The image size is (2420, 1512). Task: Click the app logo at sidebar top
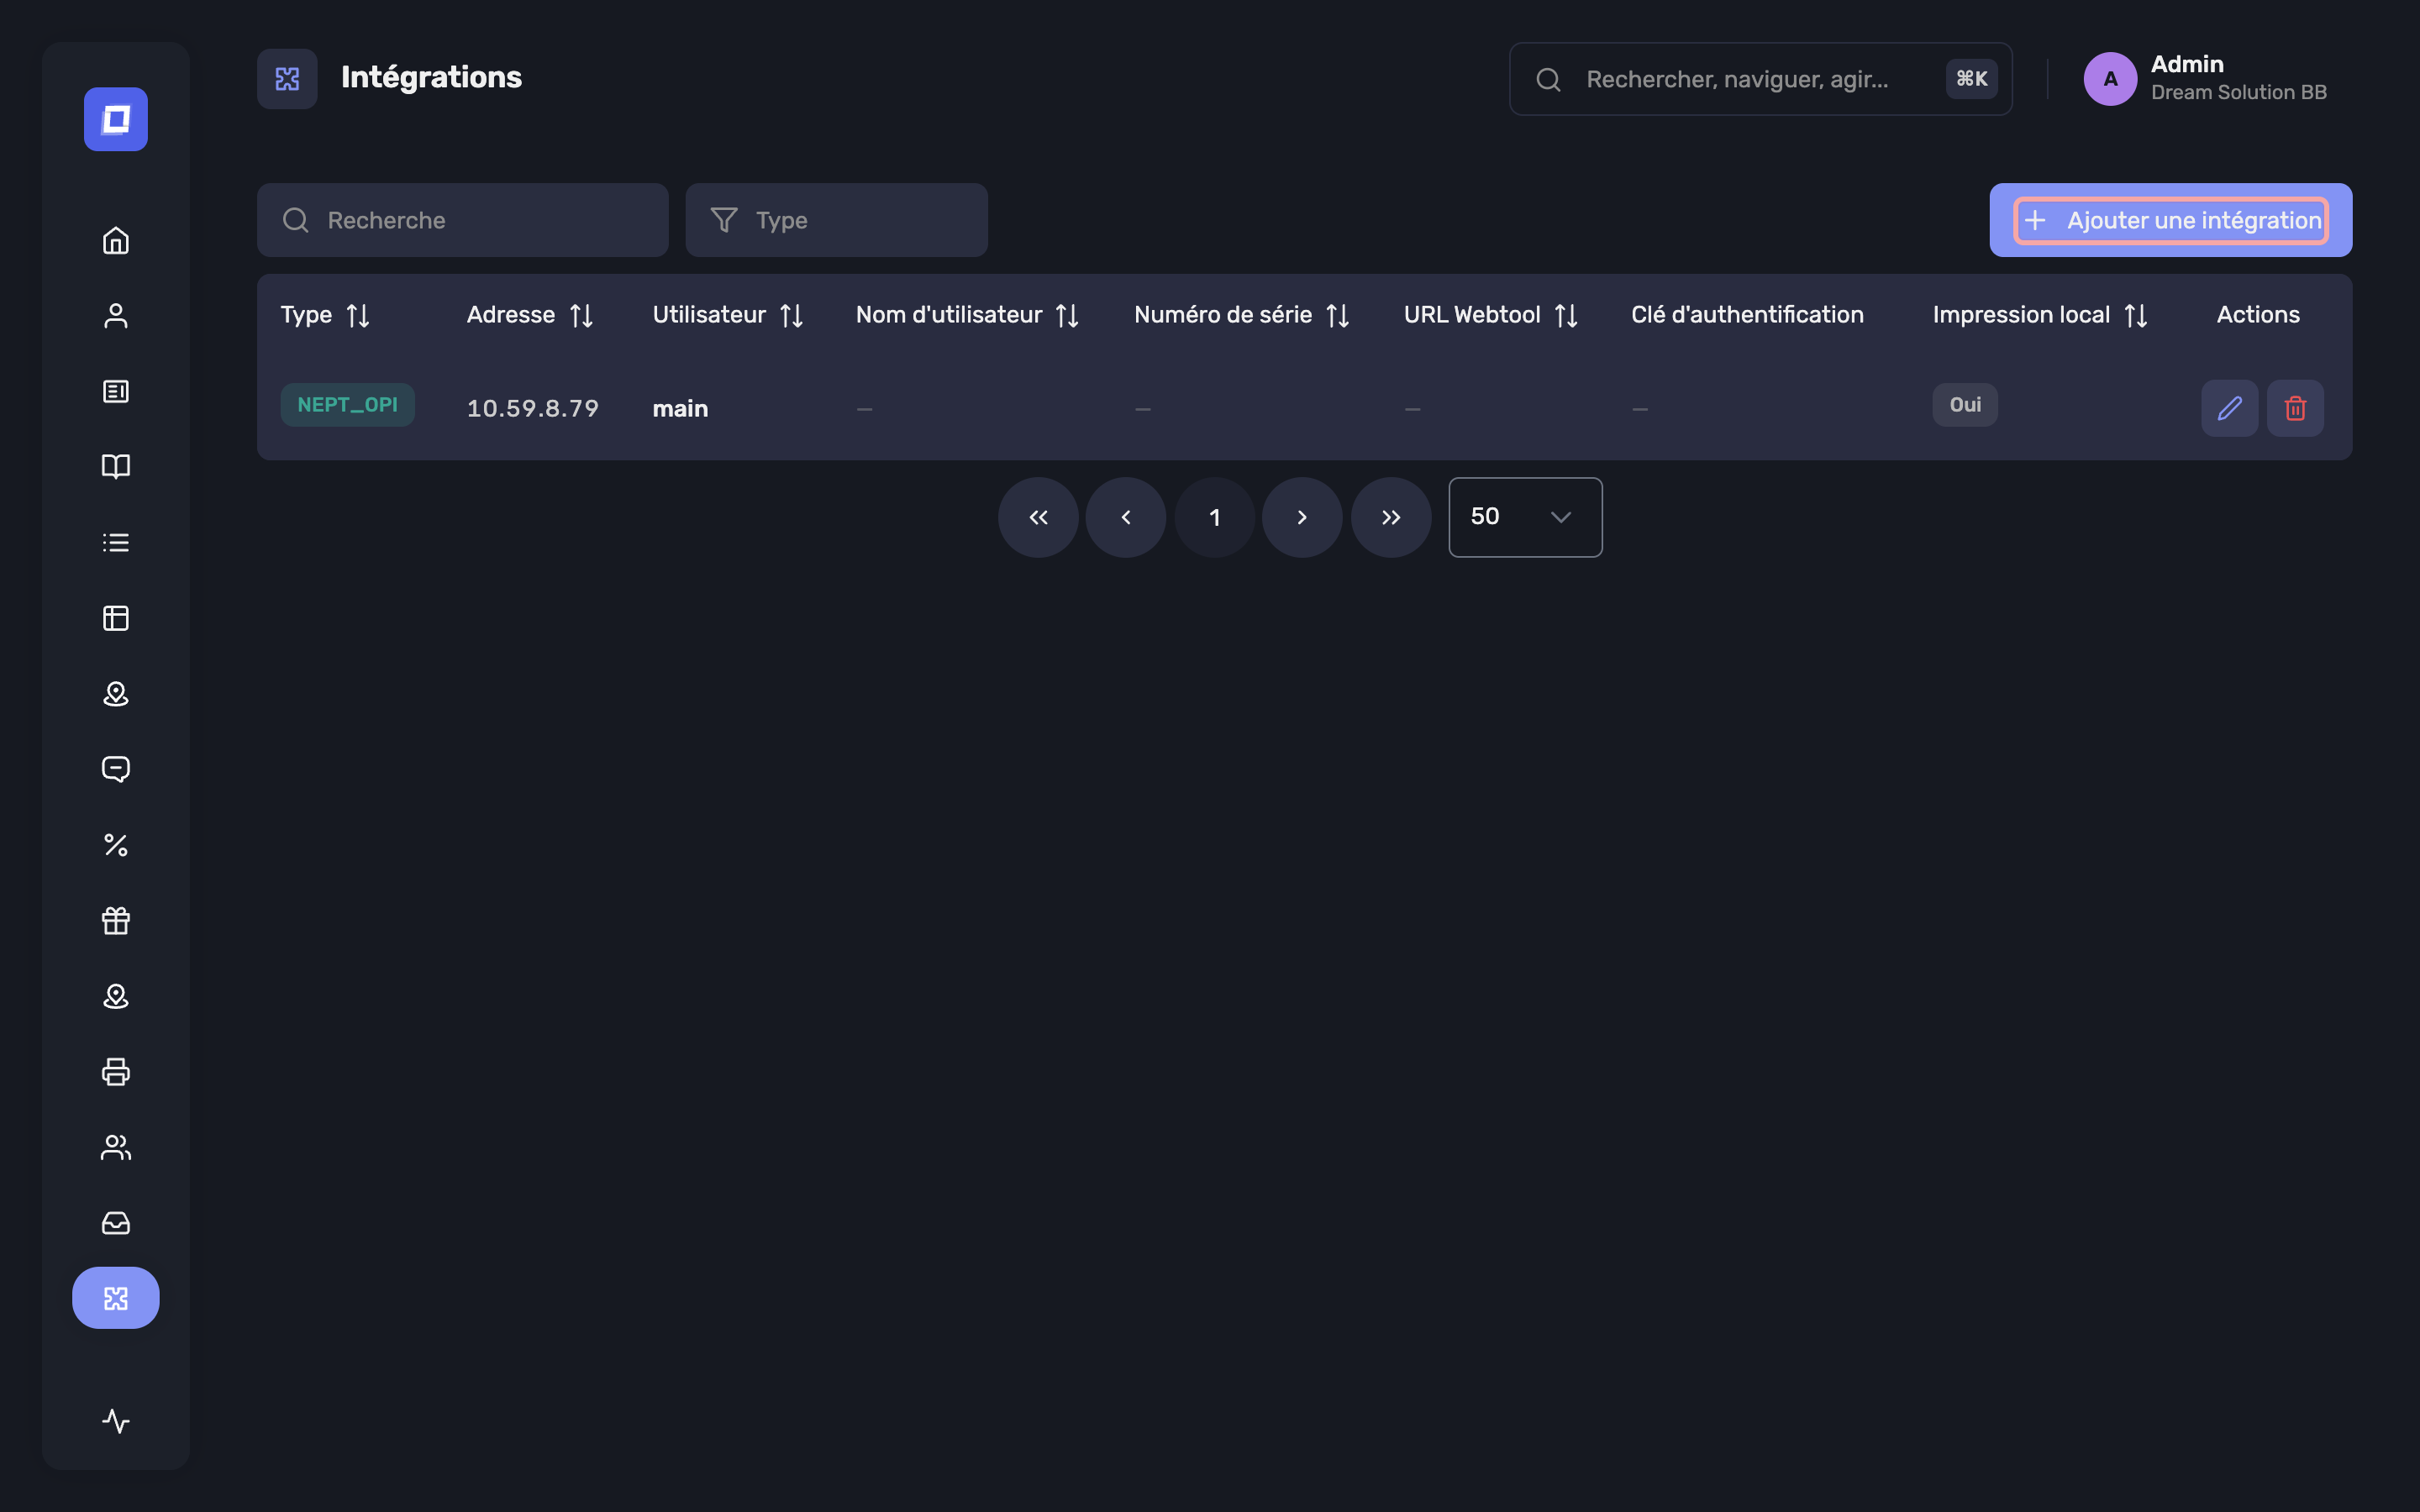pos(116,119)
